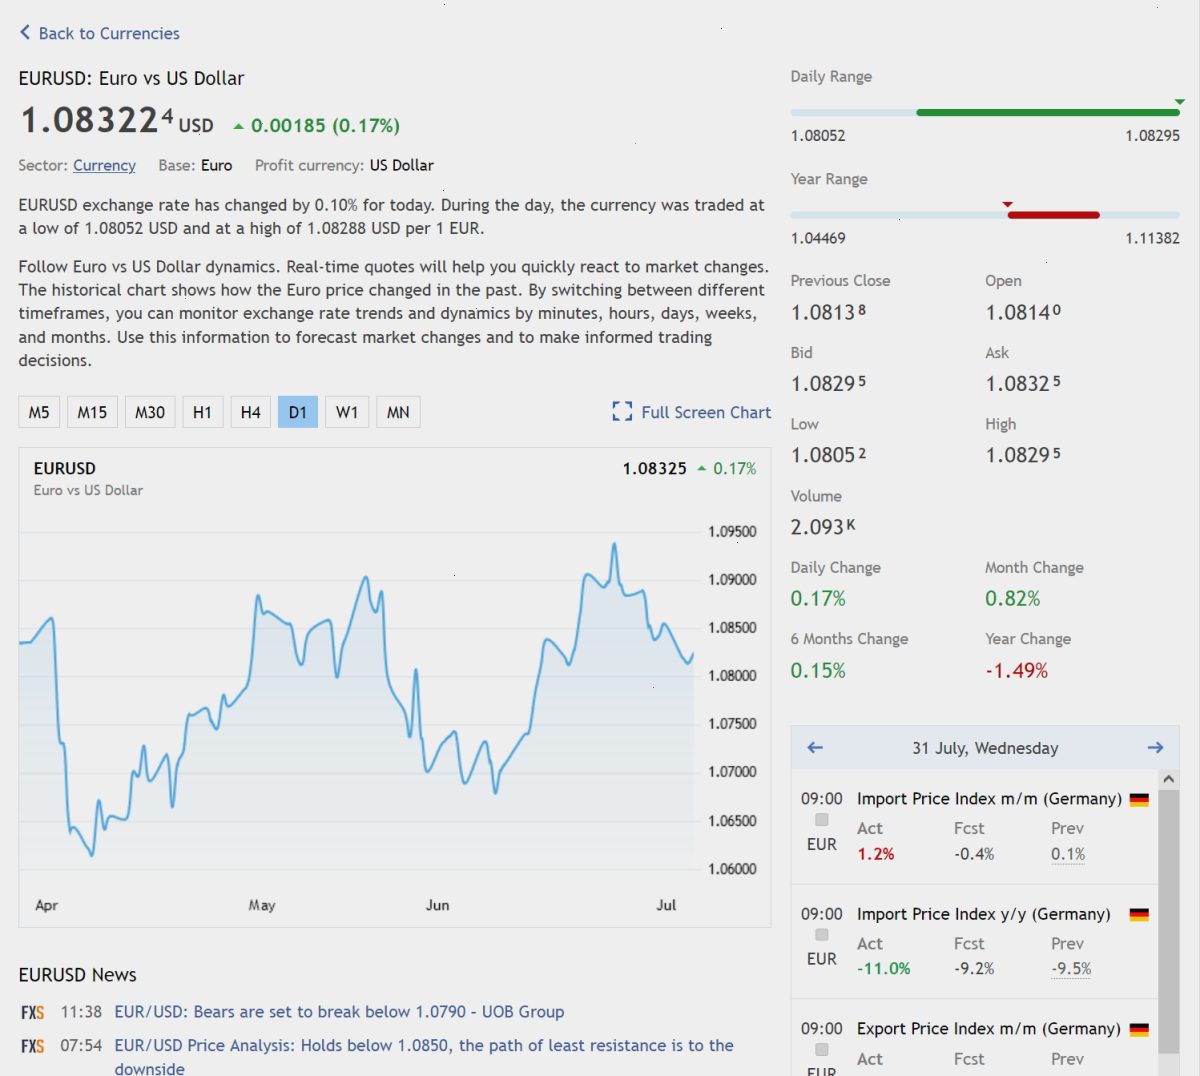Go back to Currencies page
Image resolution: width=1200 pixels, height=1076 pixels.
(x=99, y=33)
